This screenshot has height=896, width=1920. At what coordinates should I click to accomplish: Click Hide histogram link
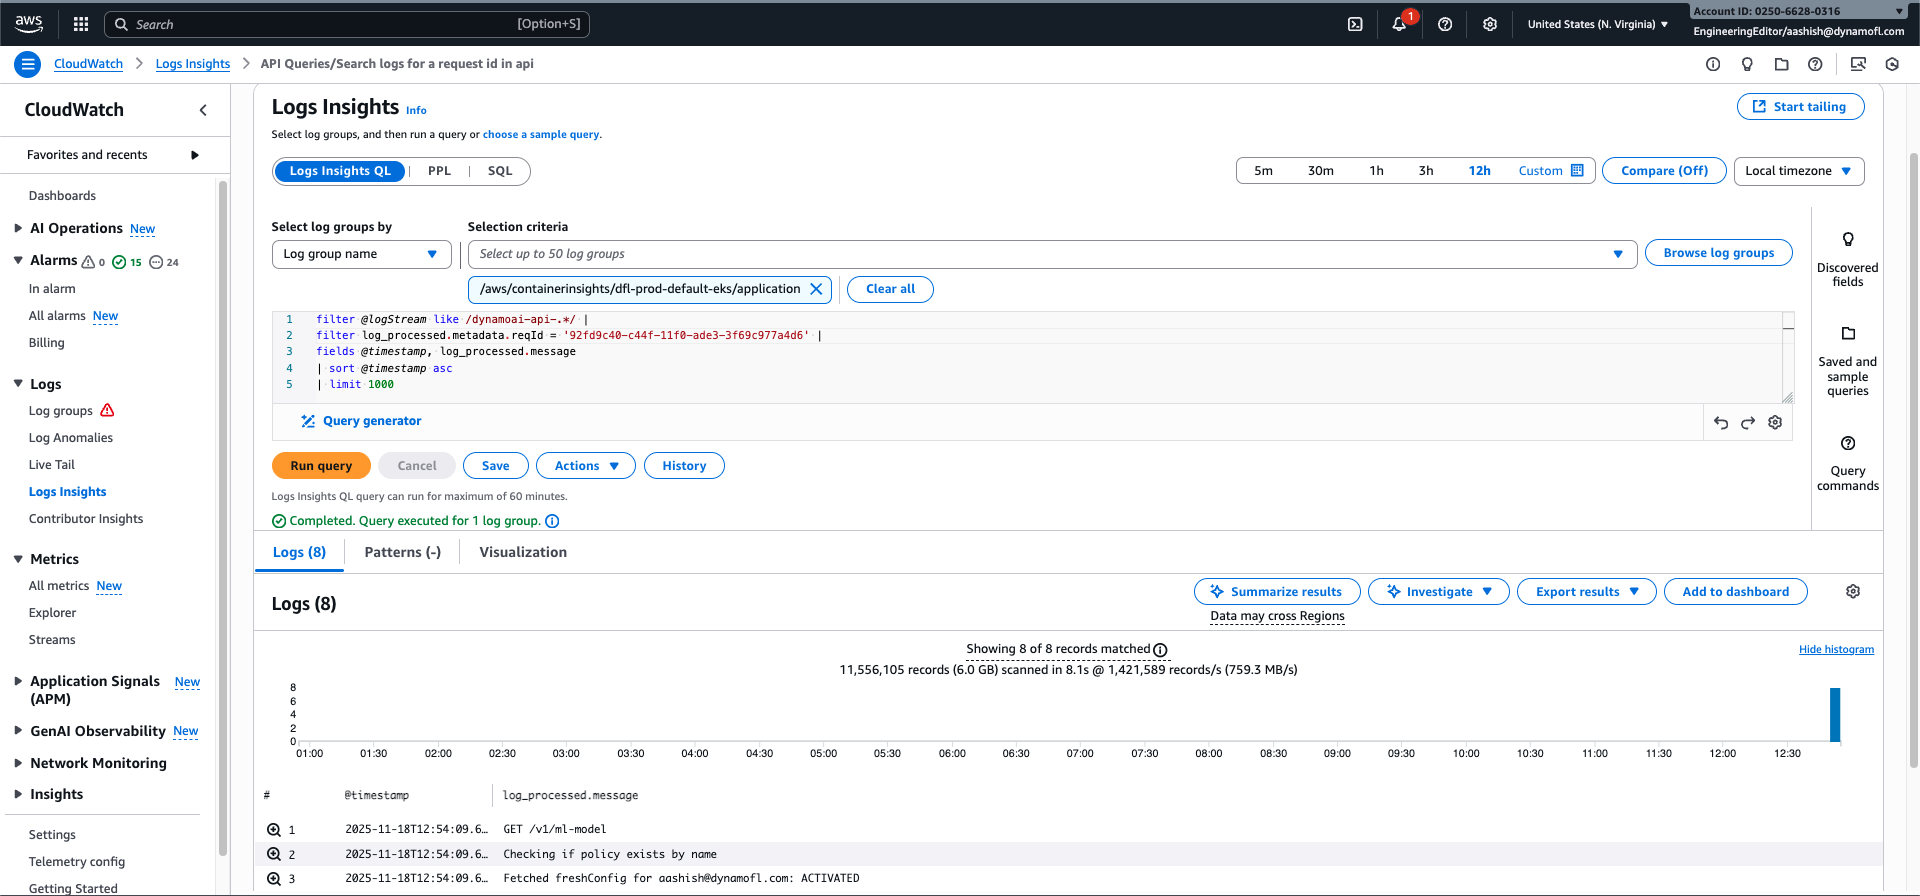click(1836, 650)
